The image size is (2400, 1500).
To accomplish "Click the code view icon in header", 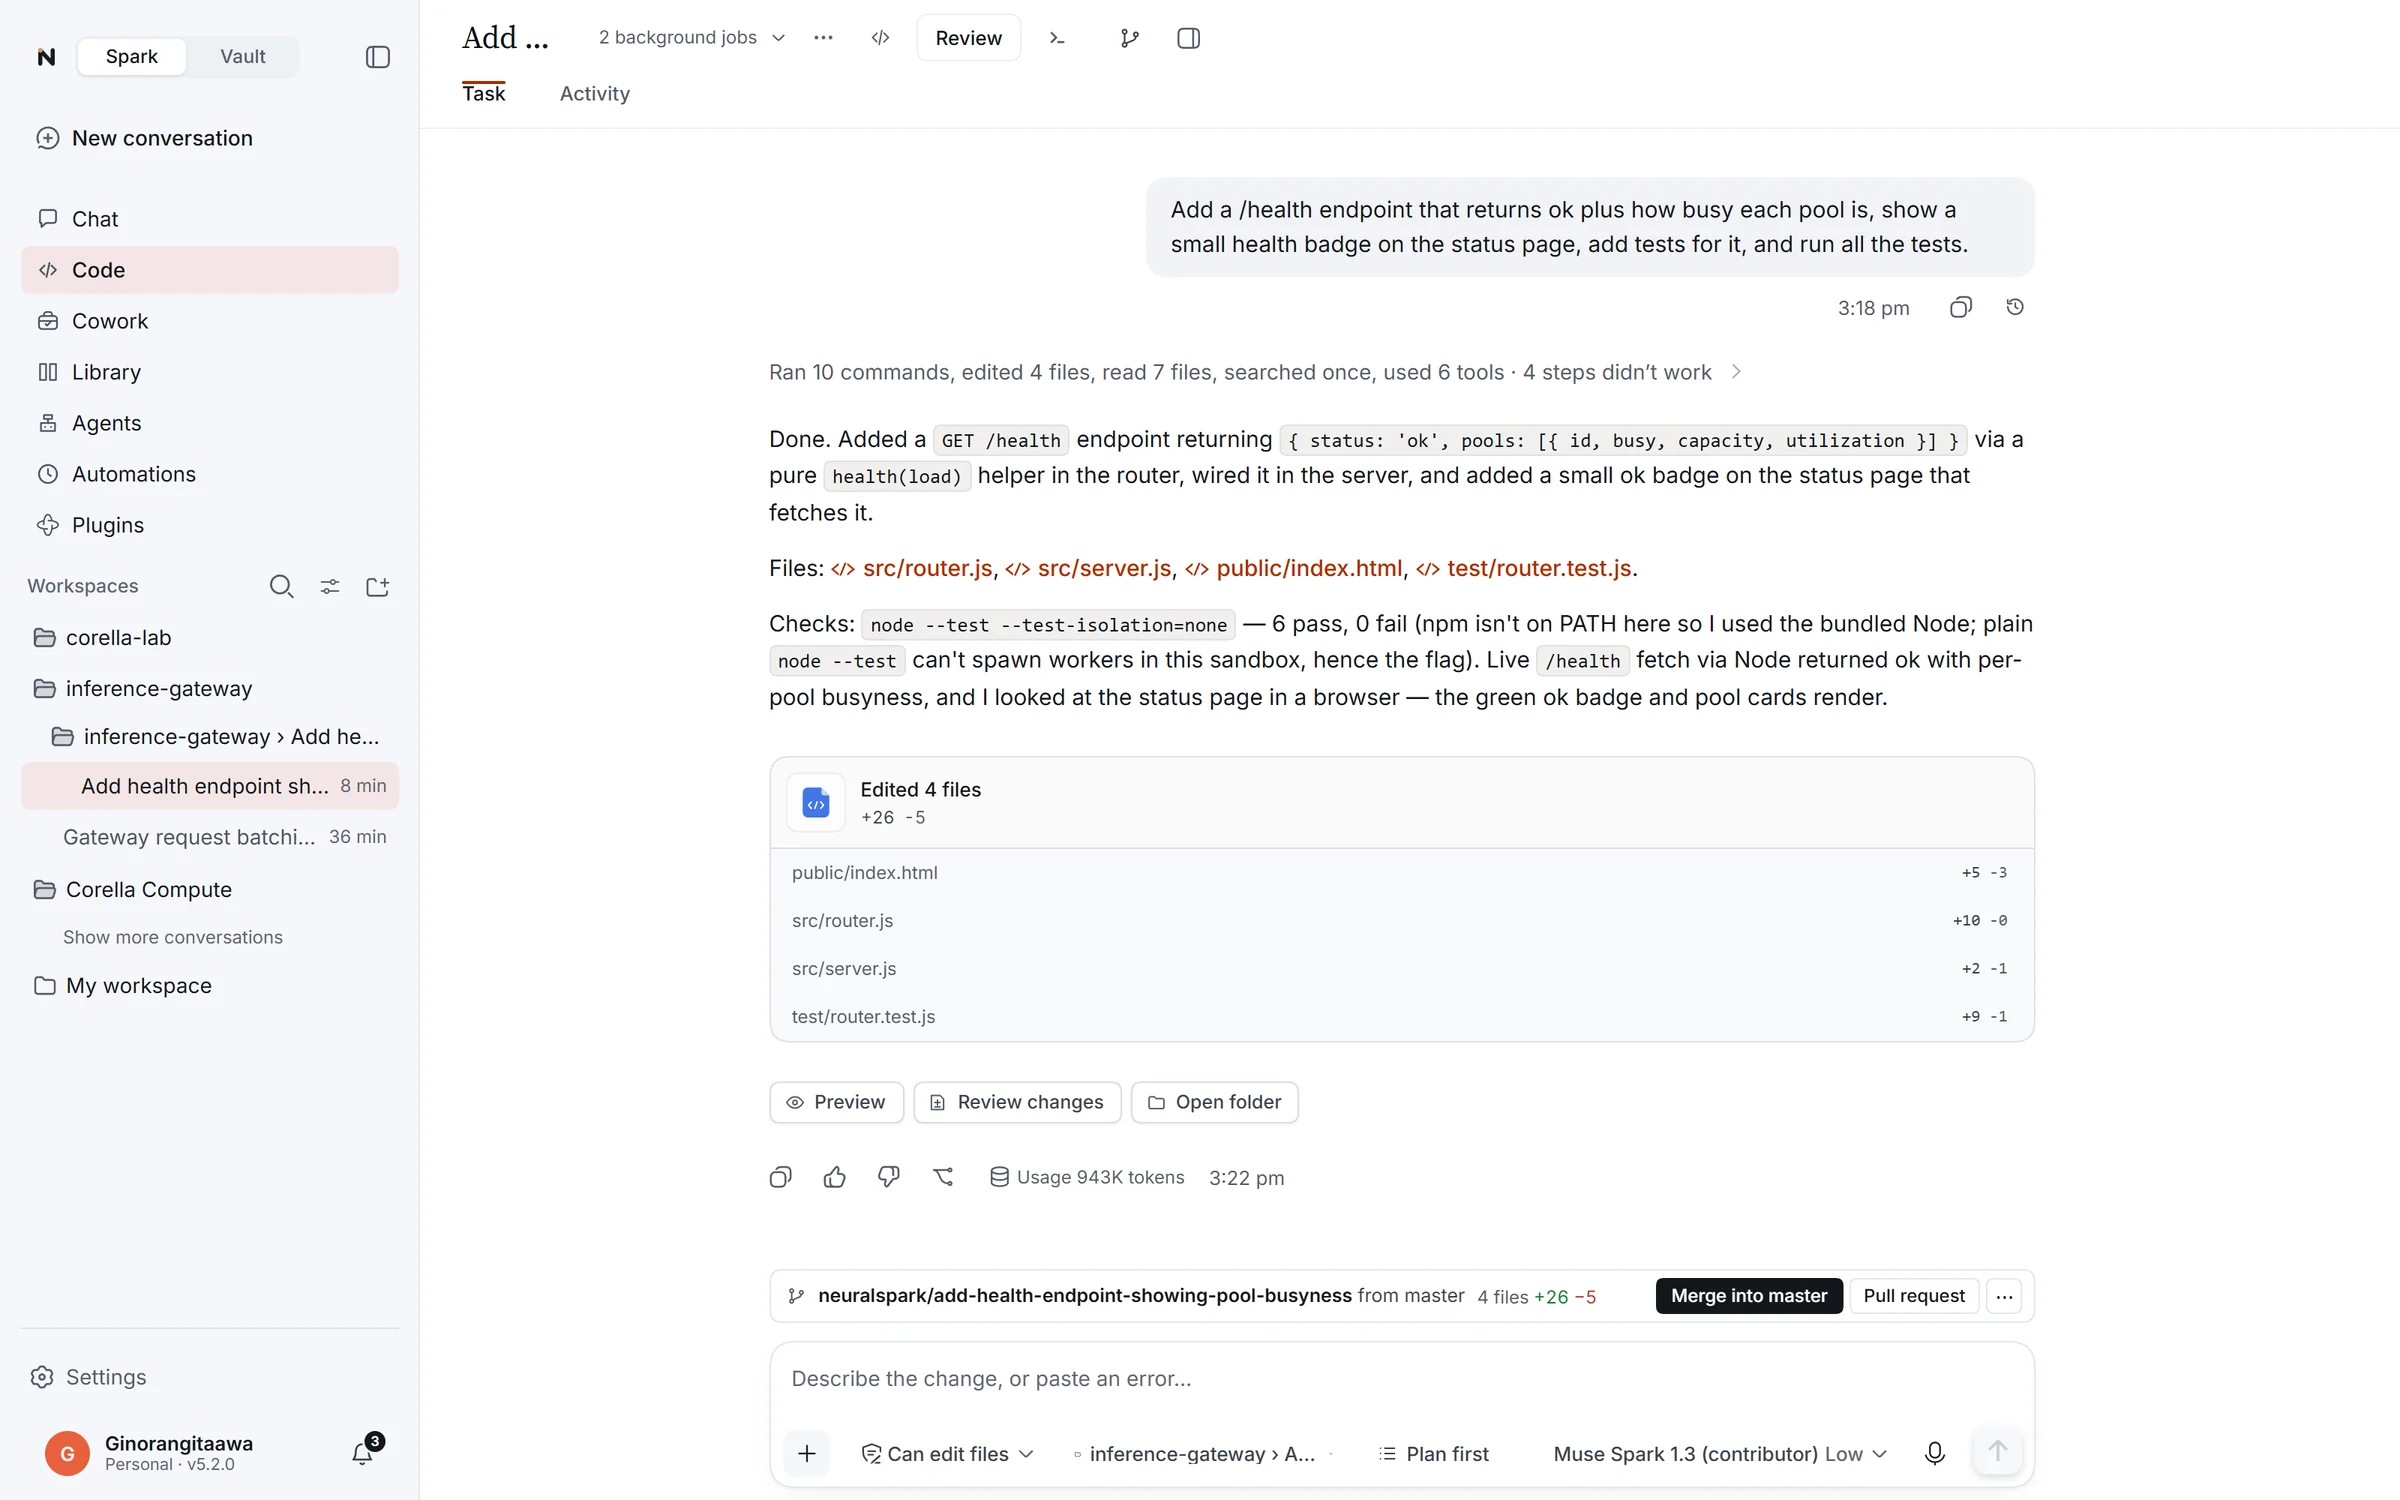I will (x=880, y=38).
